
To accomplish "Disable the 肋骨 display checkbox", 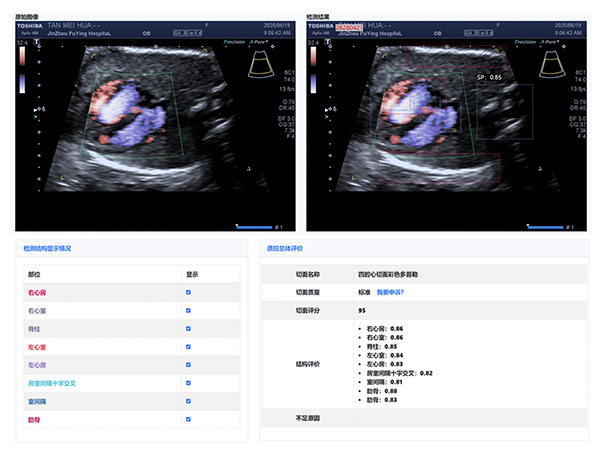I will pos(188,419).
